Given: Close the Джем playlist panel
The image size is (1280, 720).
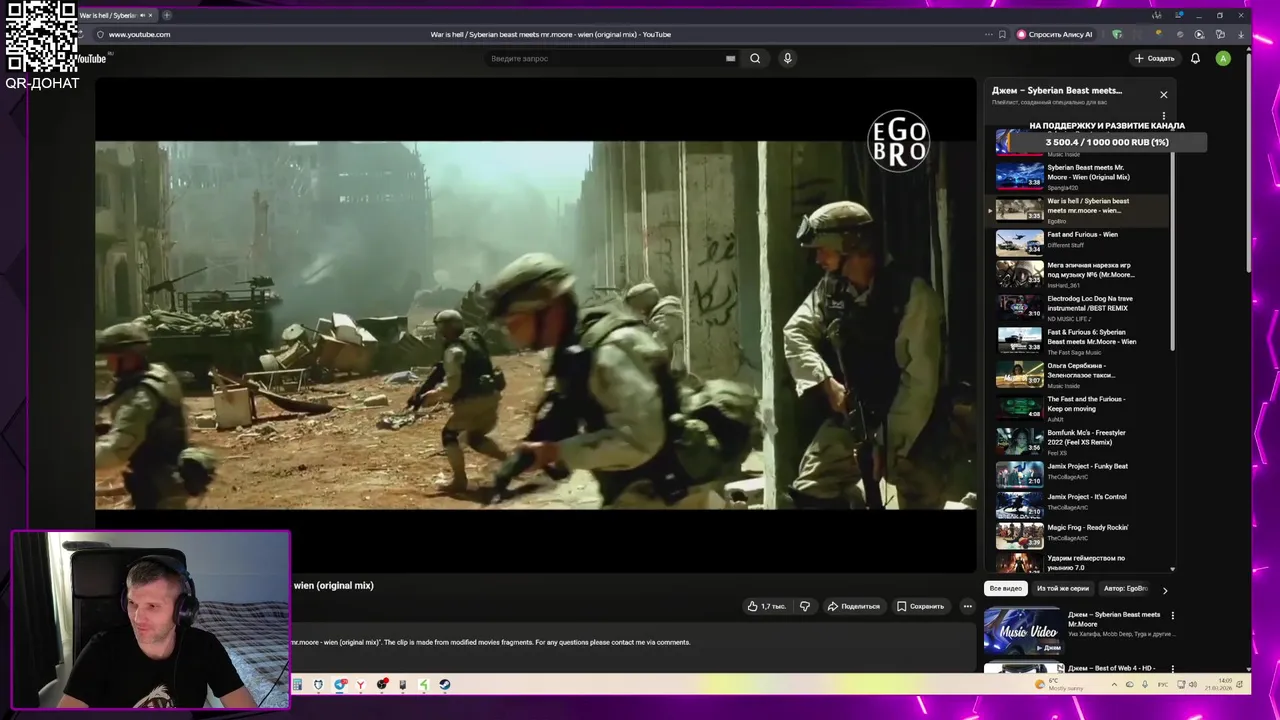Looking at the screenshot, I should pos(1163,95).
